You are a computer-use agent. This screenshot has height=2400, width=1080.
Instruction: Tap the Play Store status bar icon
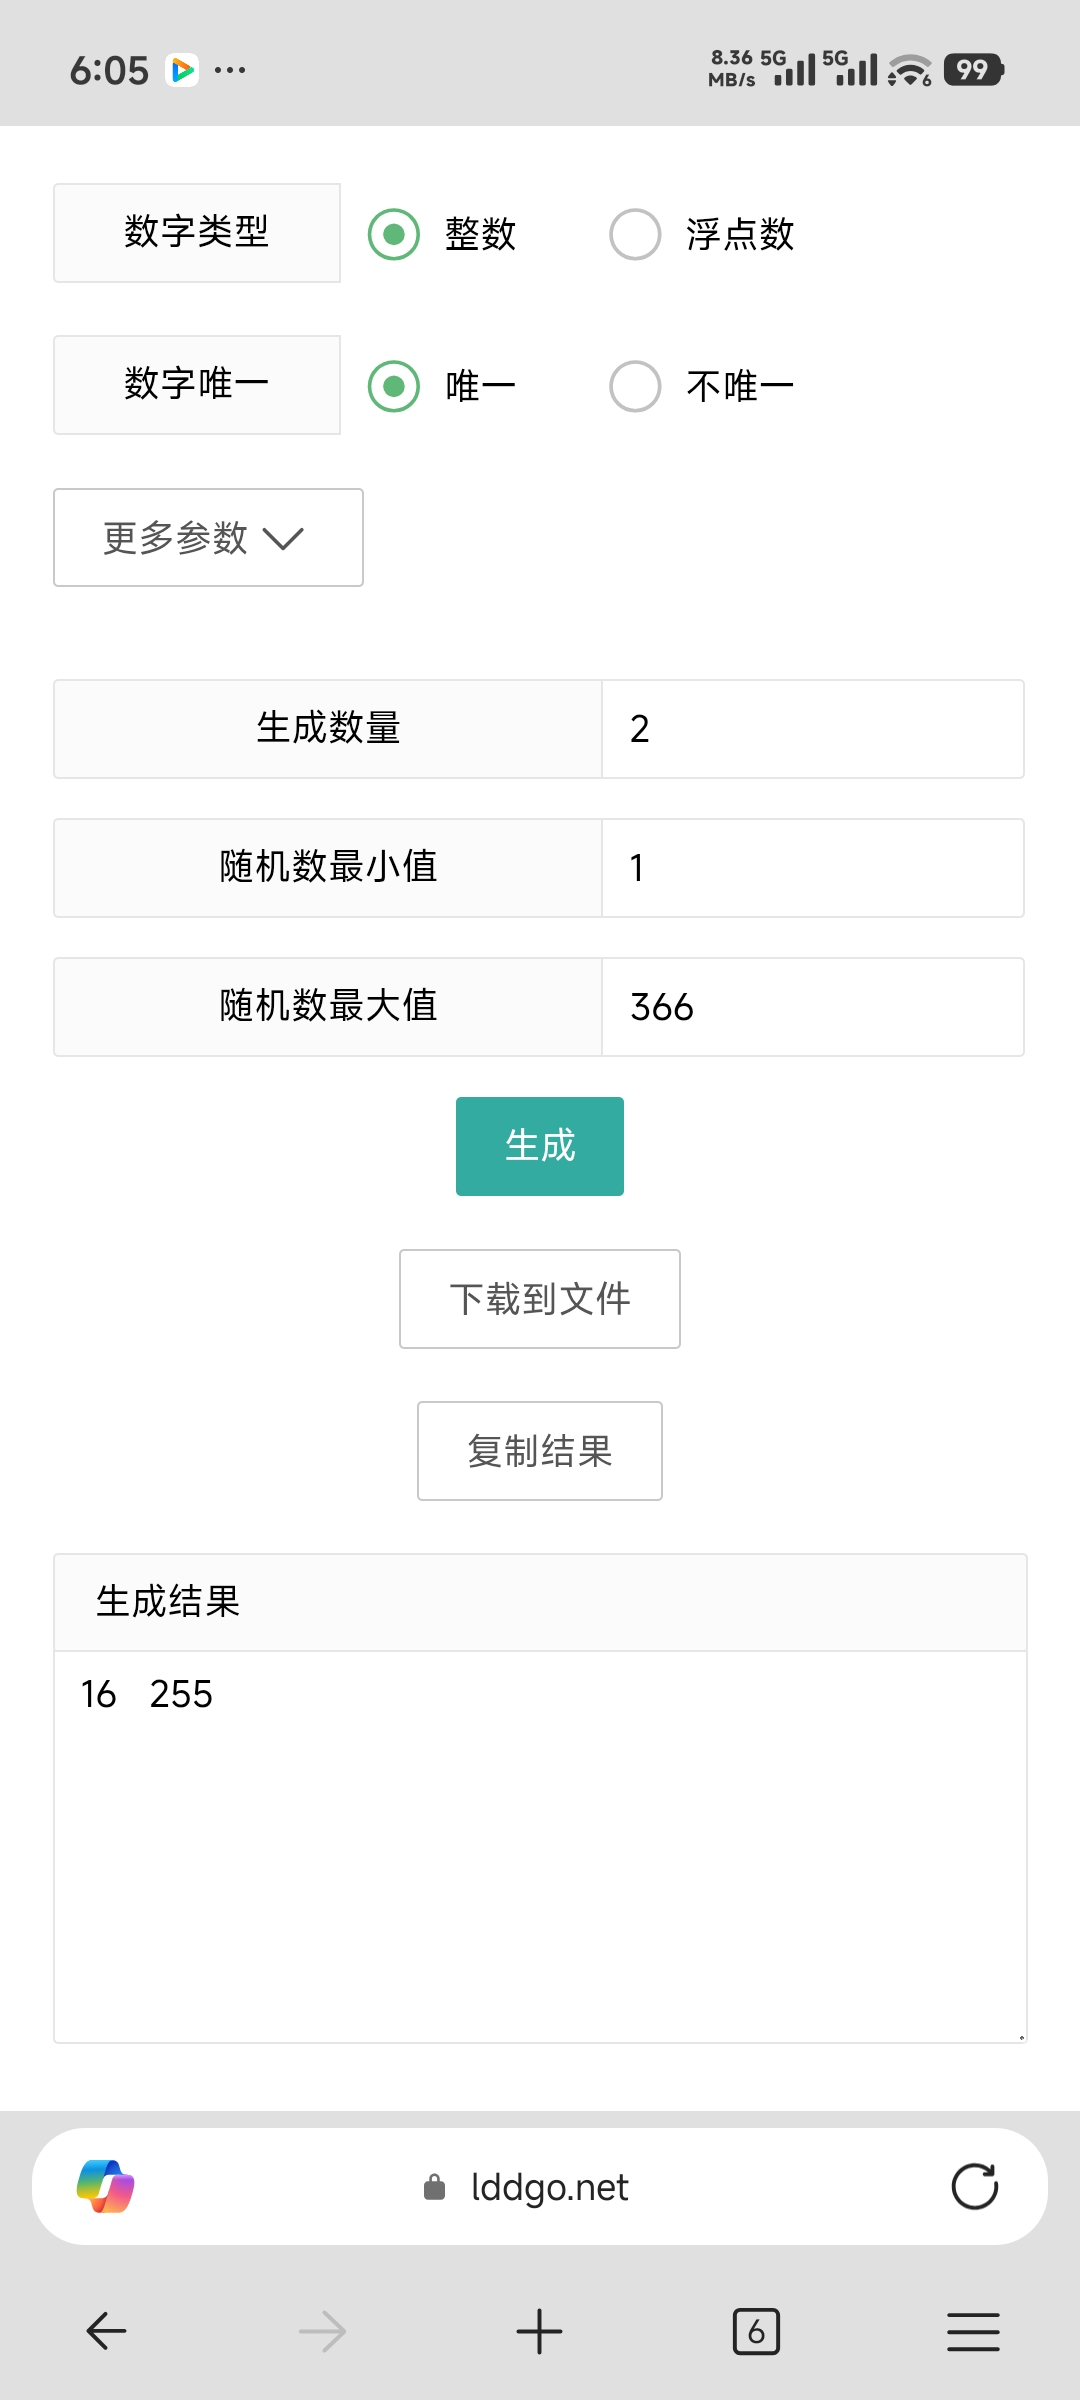[x=182, y=70]
